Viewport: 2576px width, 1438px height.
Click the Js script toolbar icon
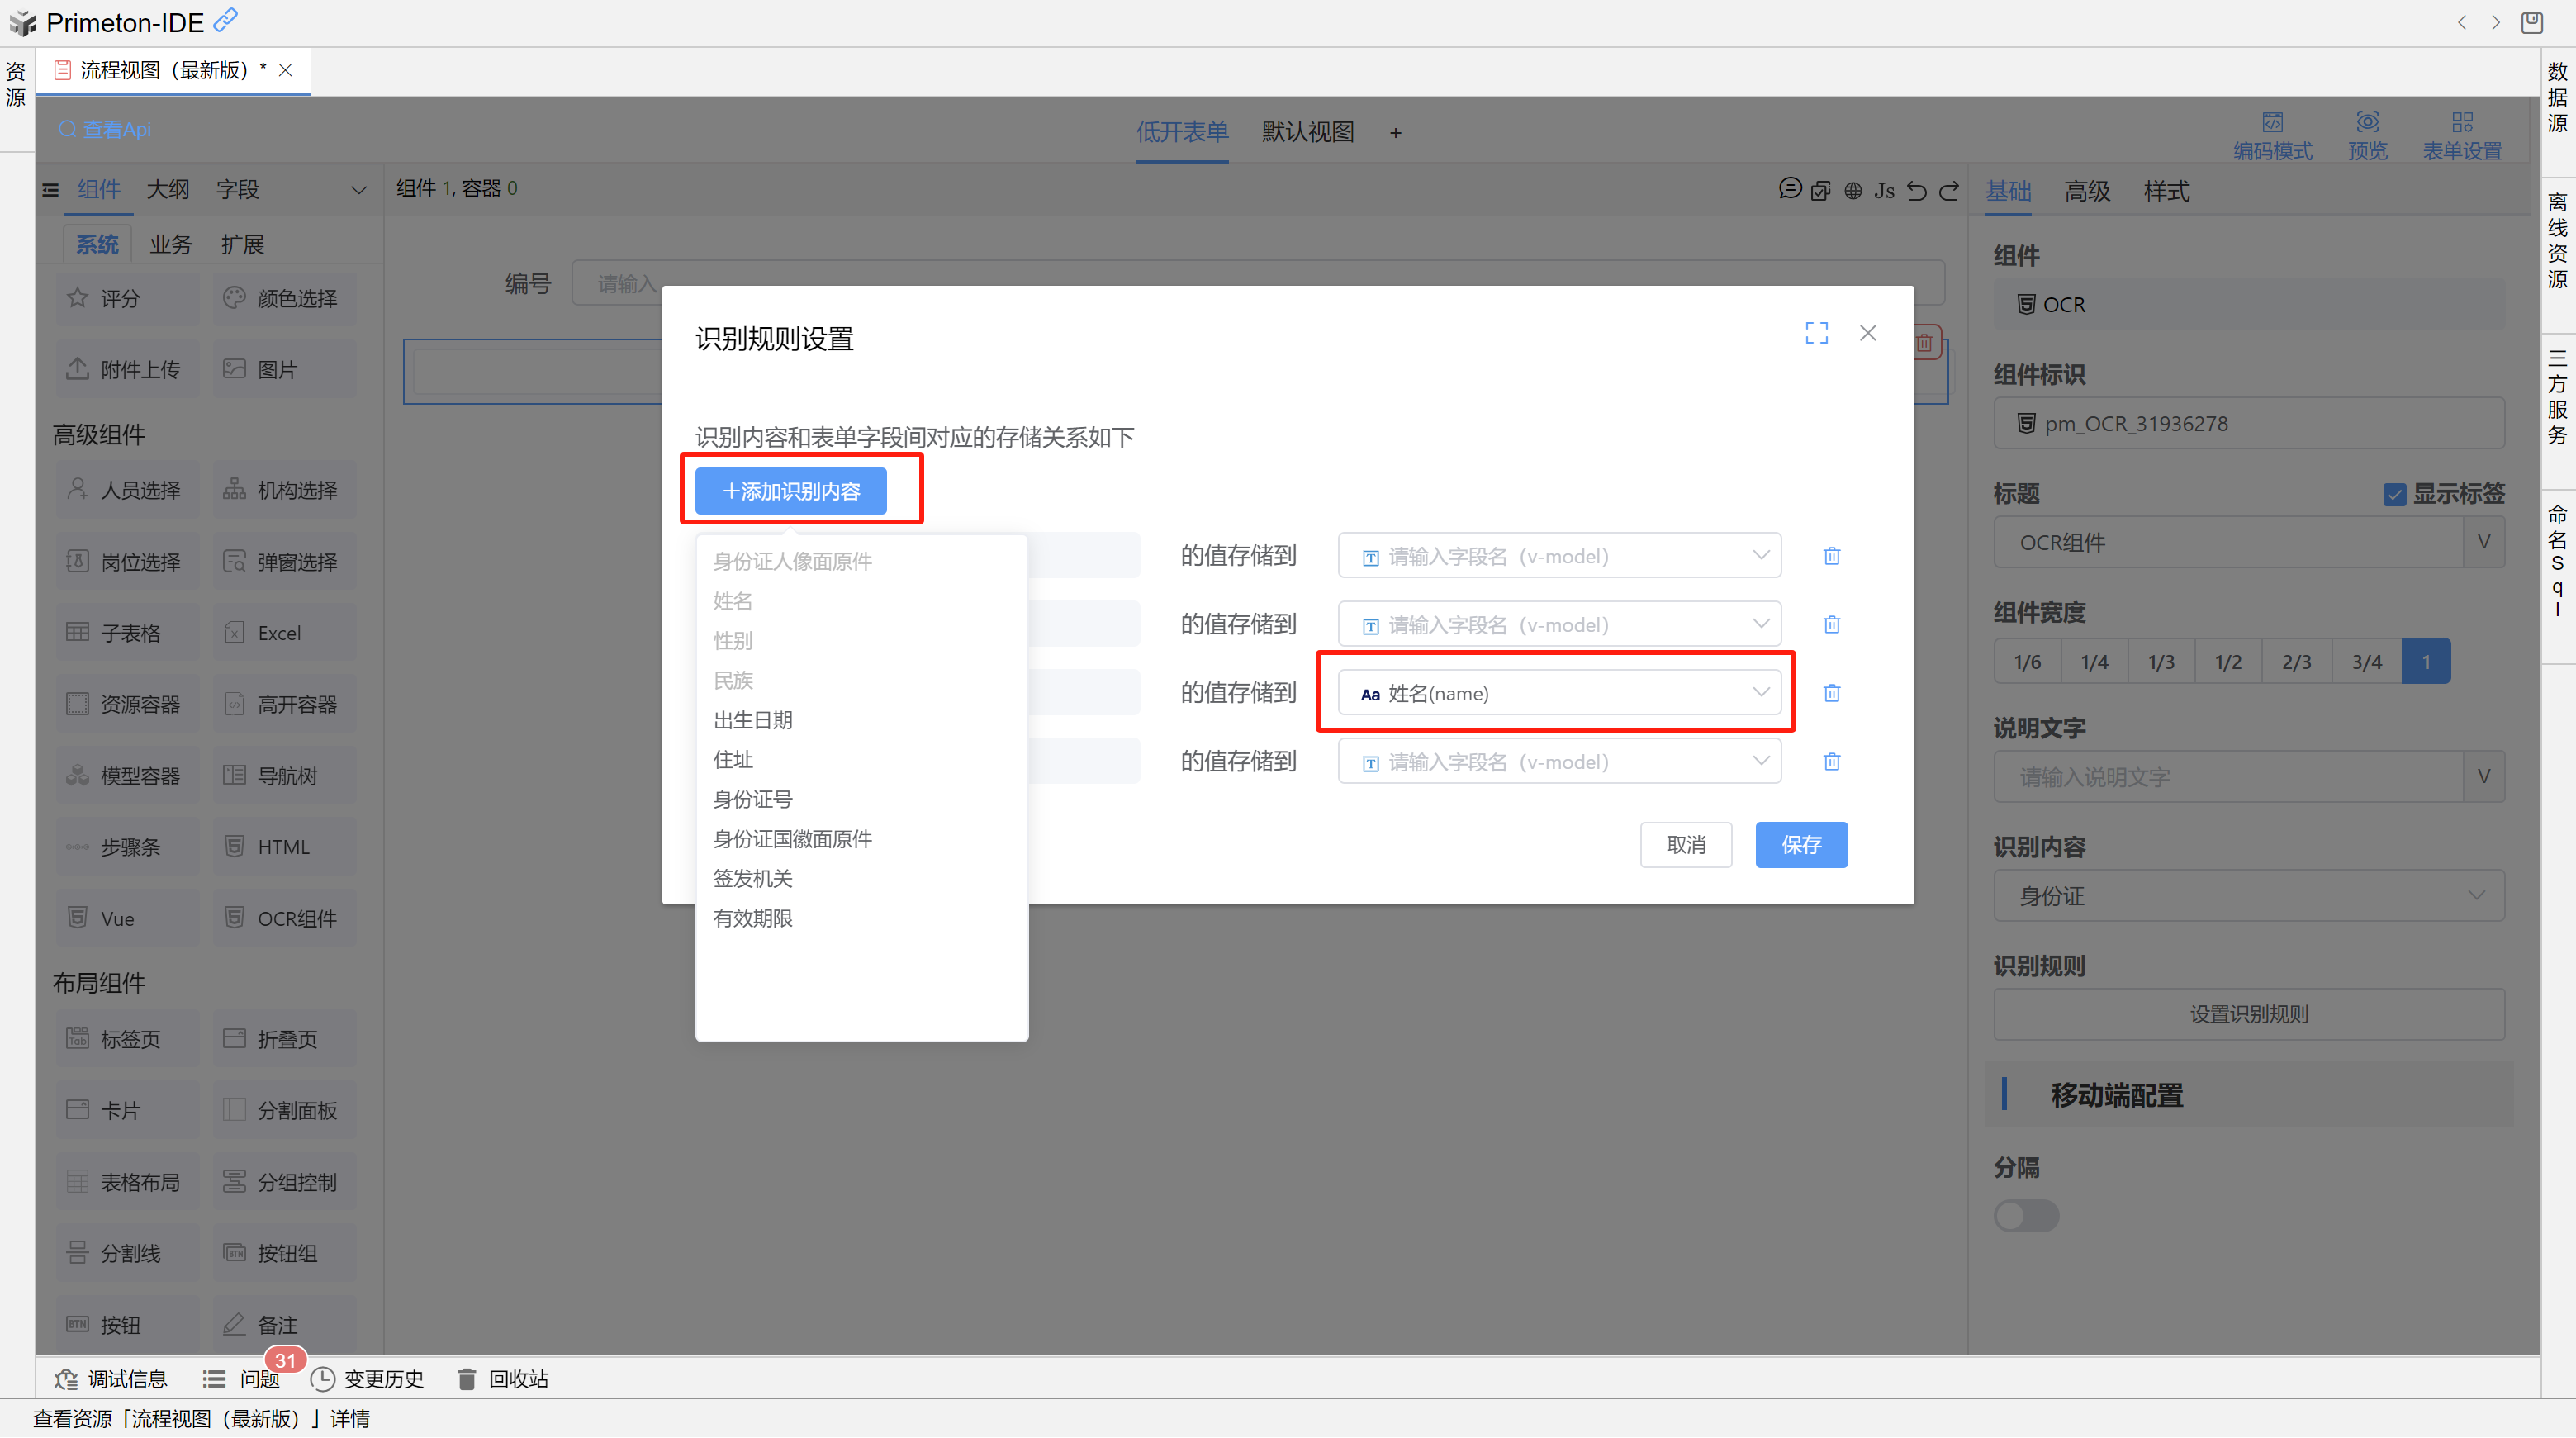(1884, 190)
